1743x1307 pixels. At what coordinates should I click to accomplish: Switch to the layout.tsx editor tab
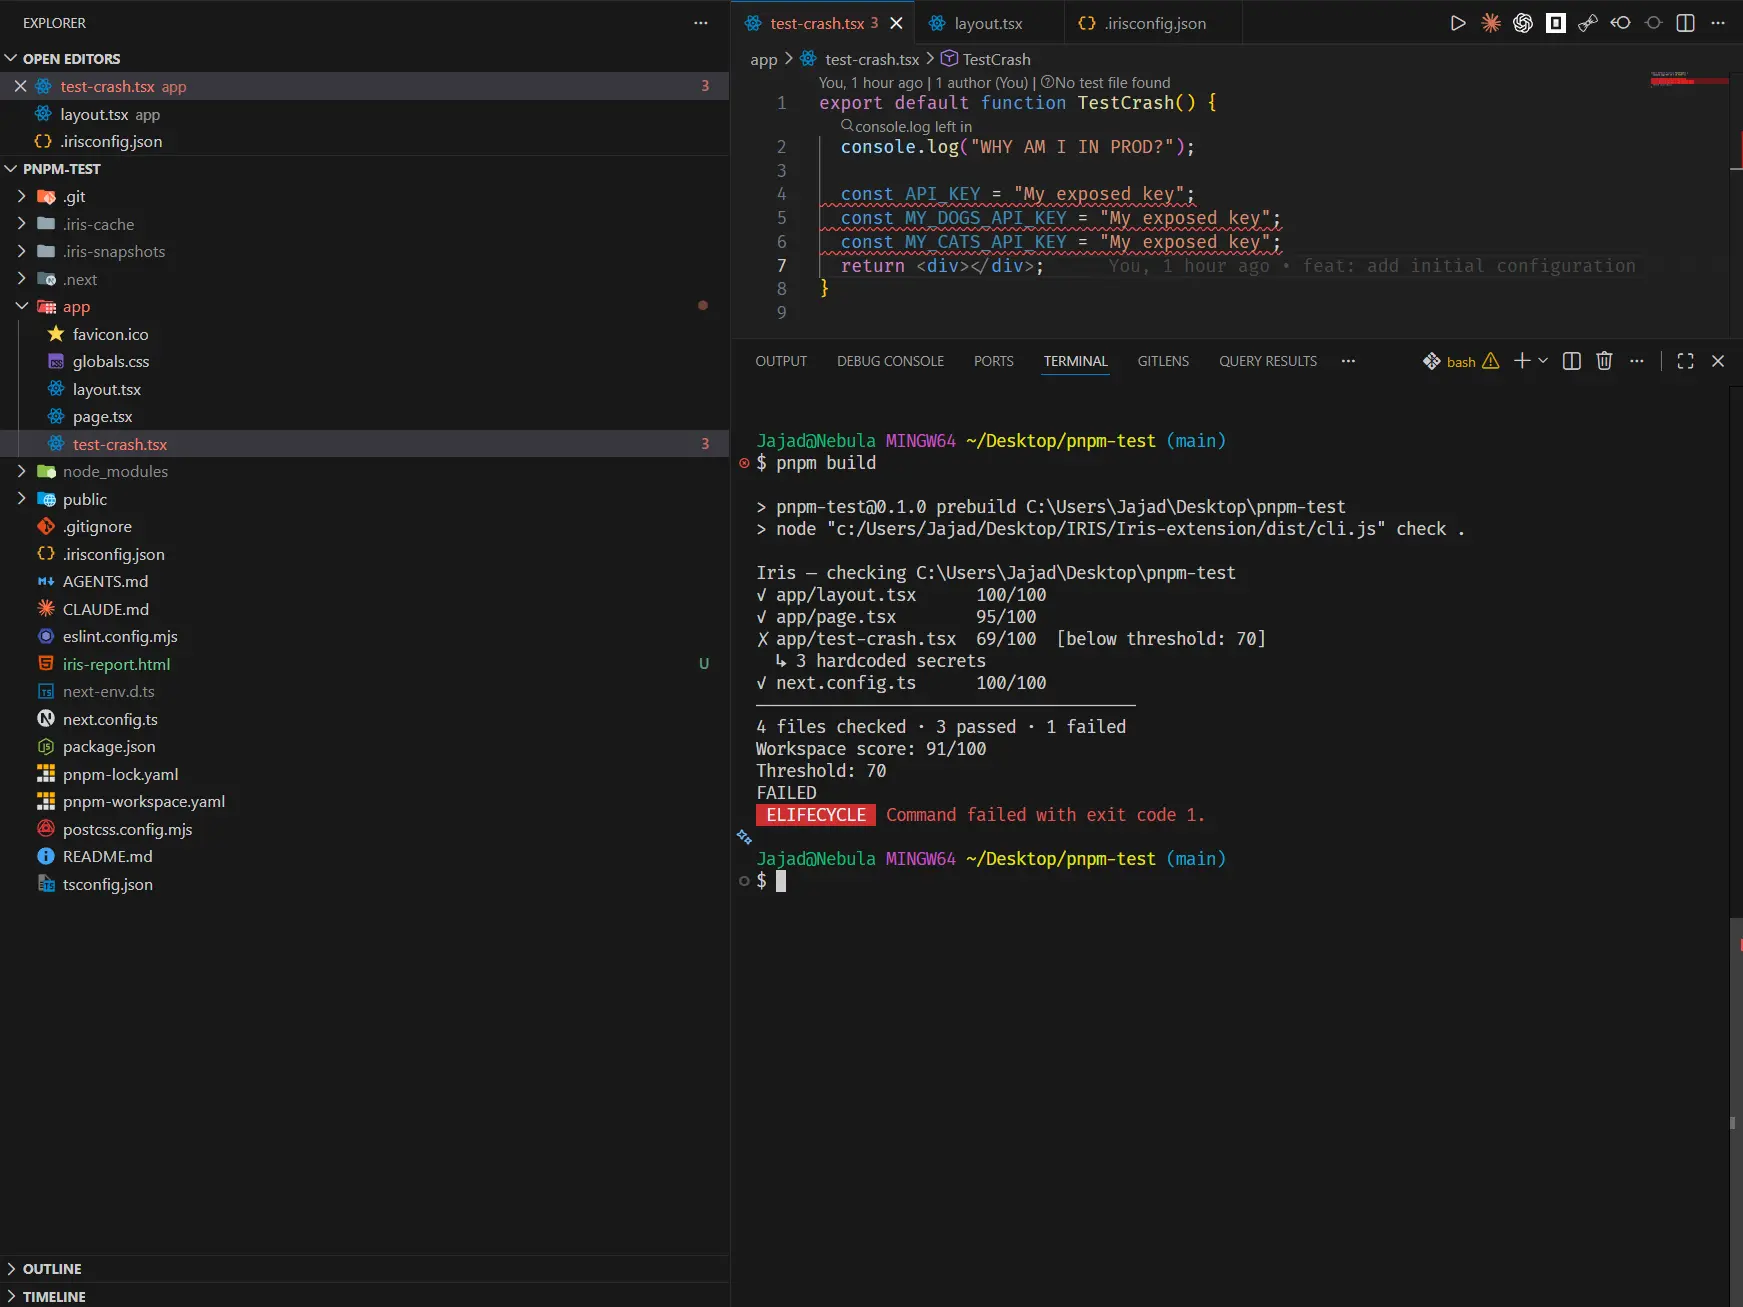(988, 23)
